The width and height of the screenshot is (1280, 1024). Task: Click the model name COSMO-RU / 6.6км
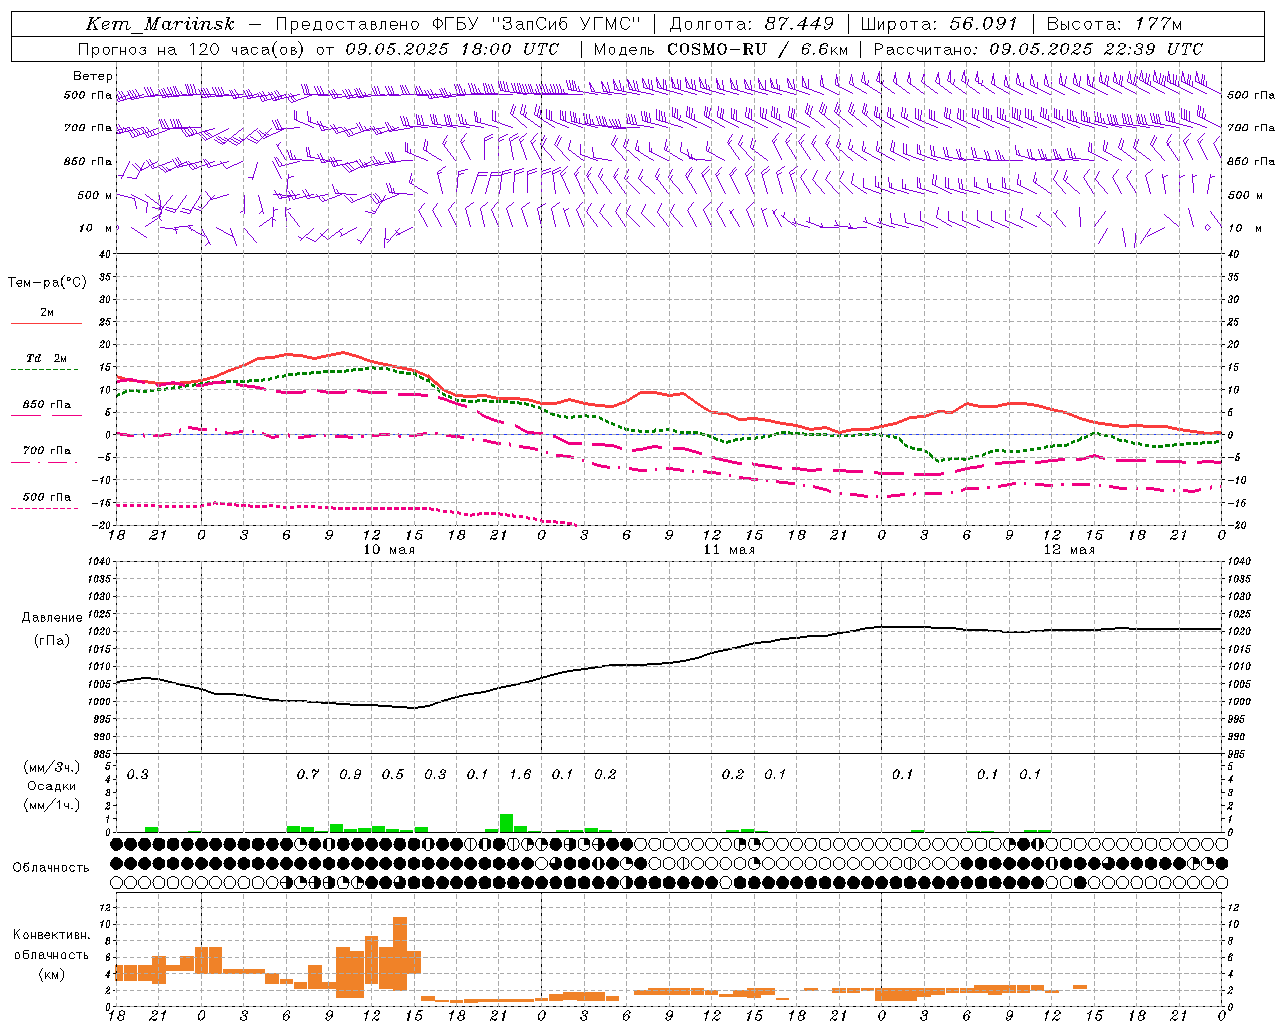(x=758, y=49)
